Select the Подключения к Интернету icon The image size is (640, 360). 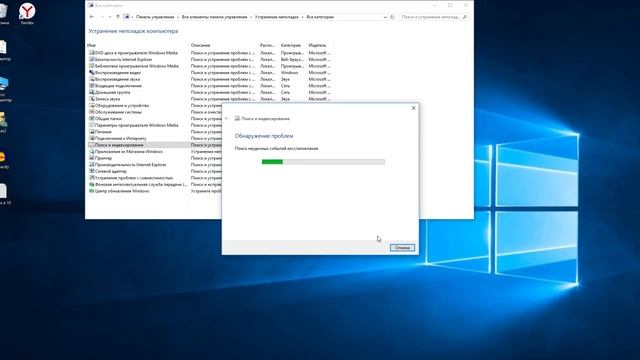[91, 138]
